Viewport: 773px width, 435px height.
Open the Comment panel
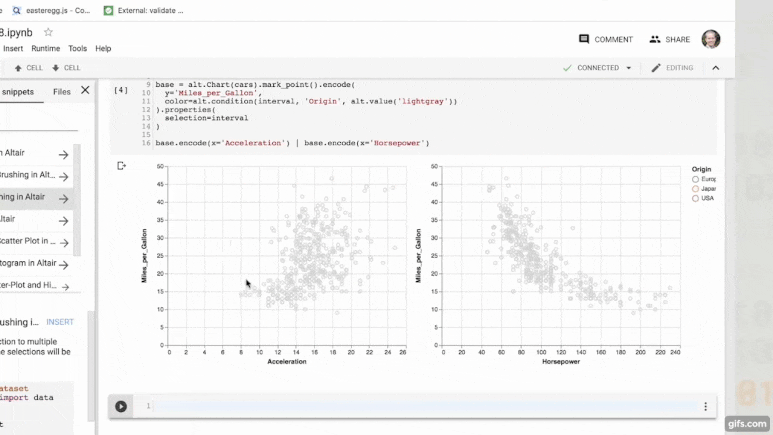click(x=605, y=39)
